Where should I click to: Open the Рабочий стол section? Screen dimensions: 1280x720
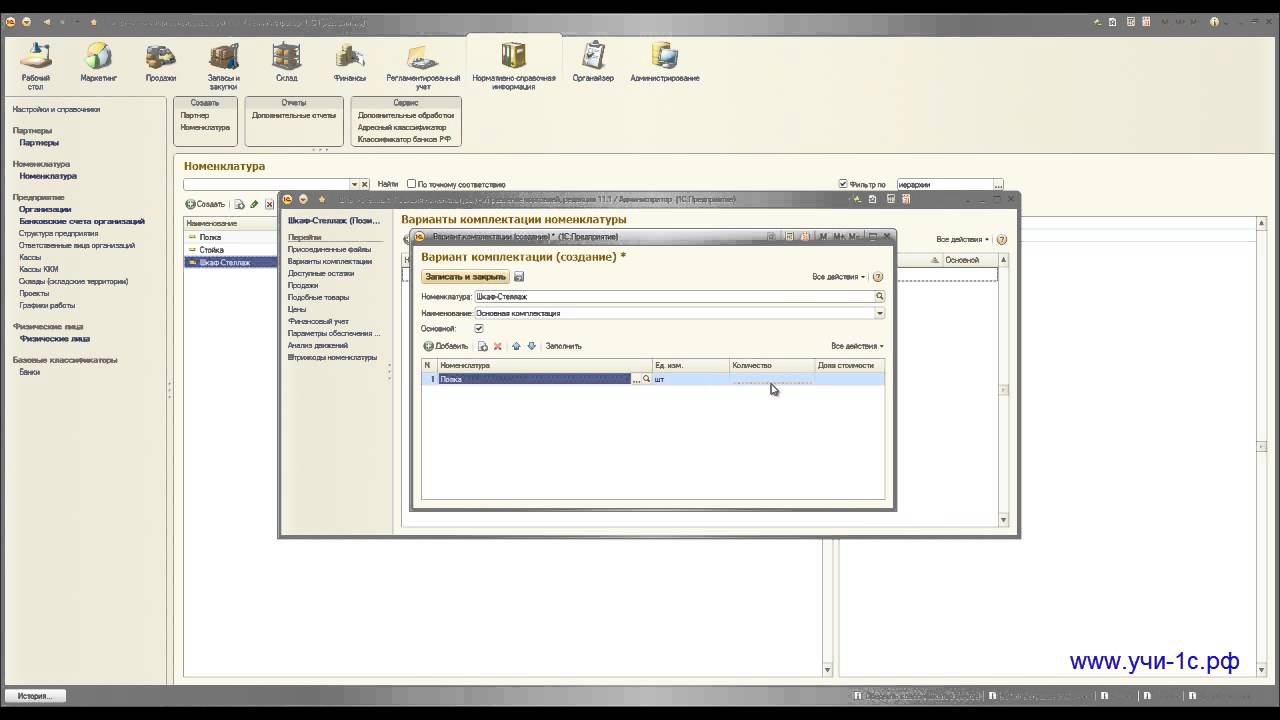36,65
